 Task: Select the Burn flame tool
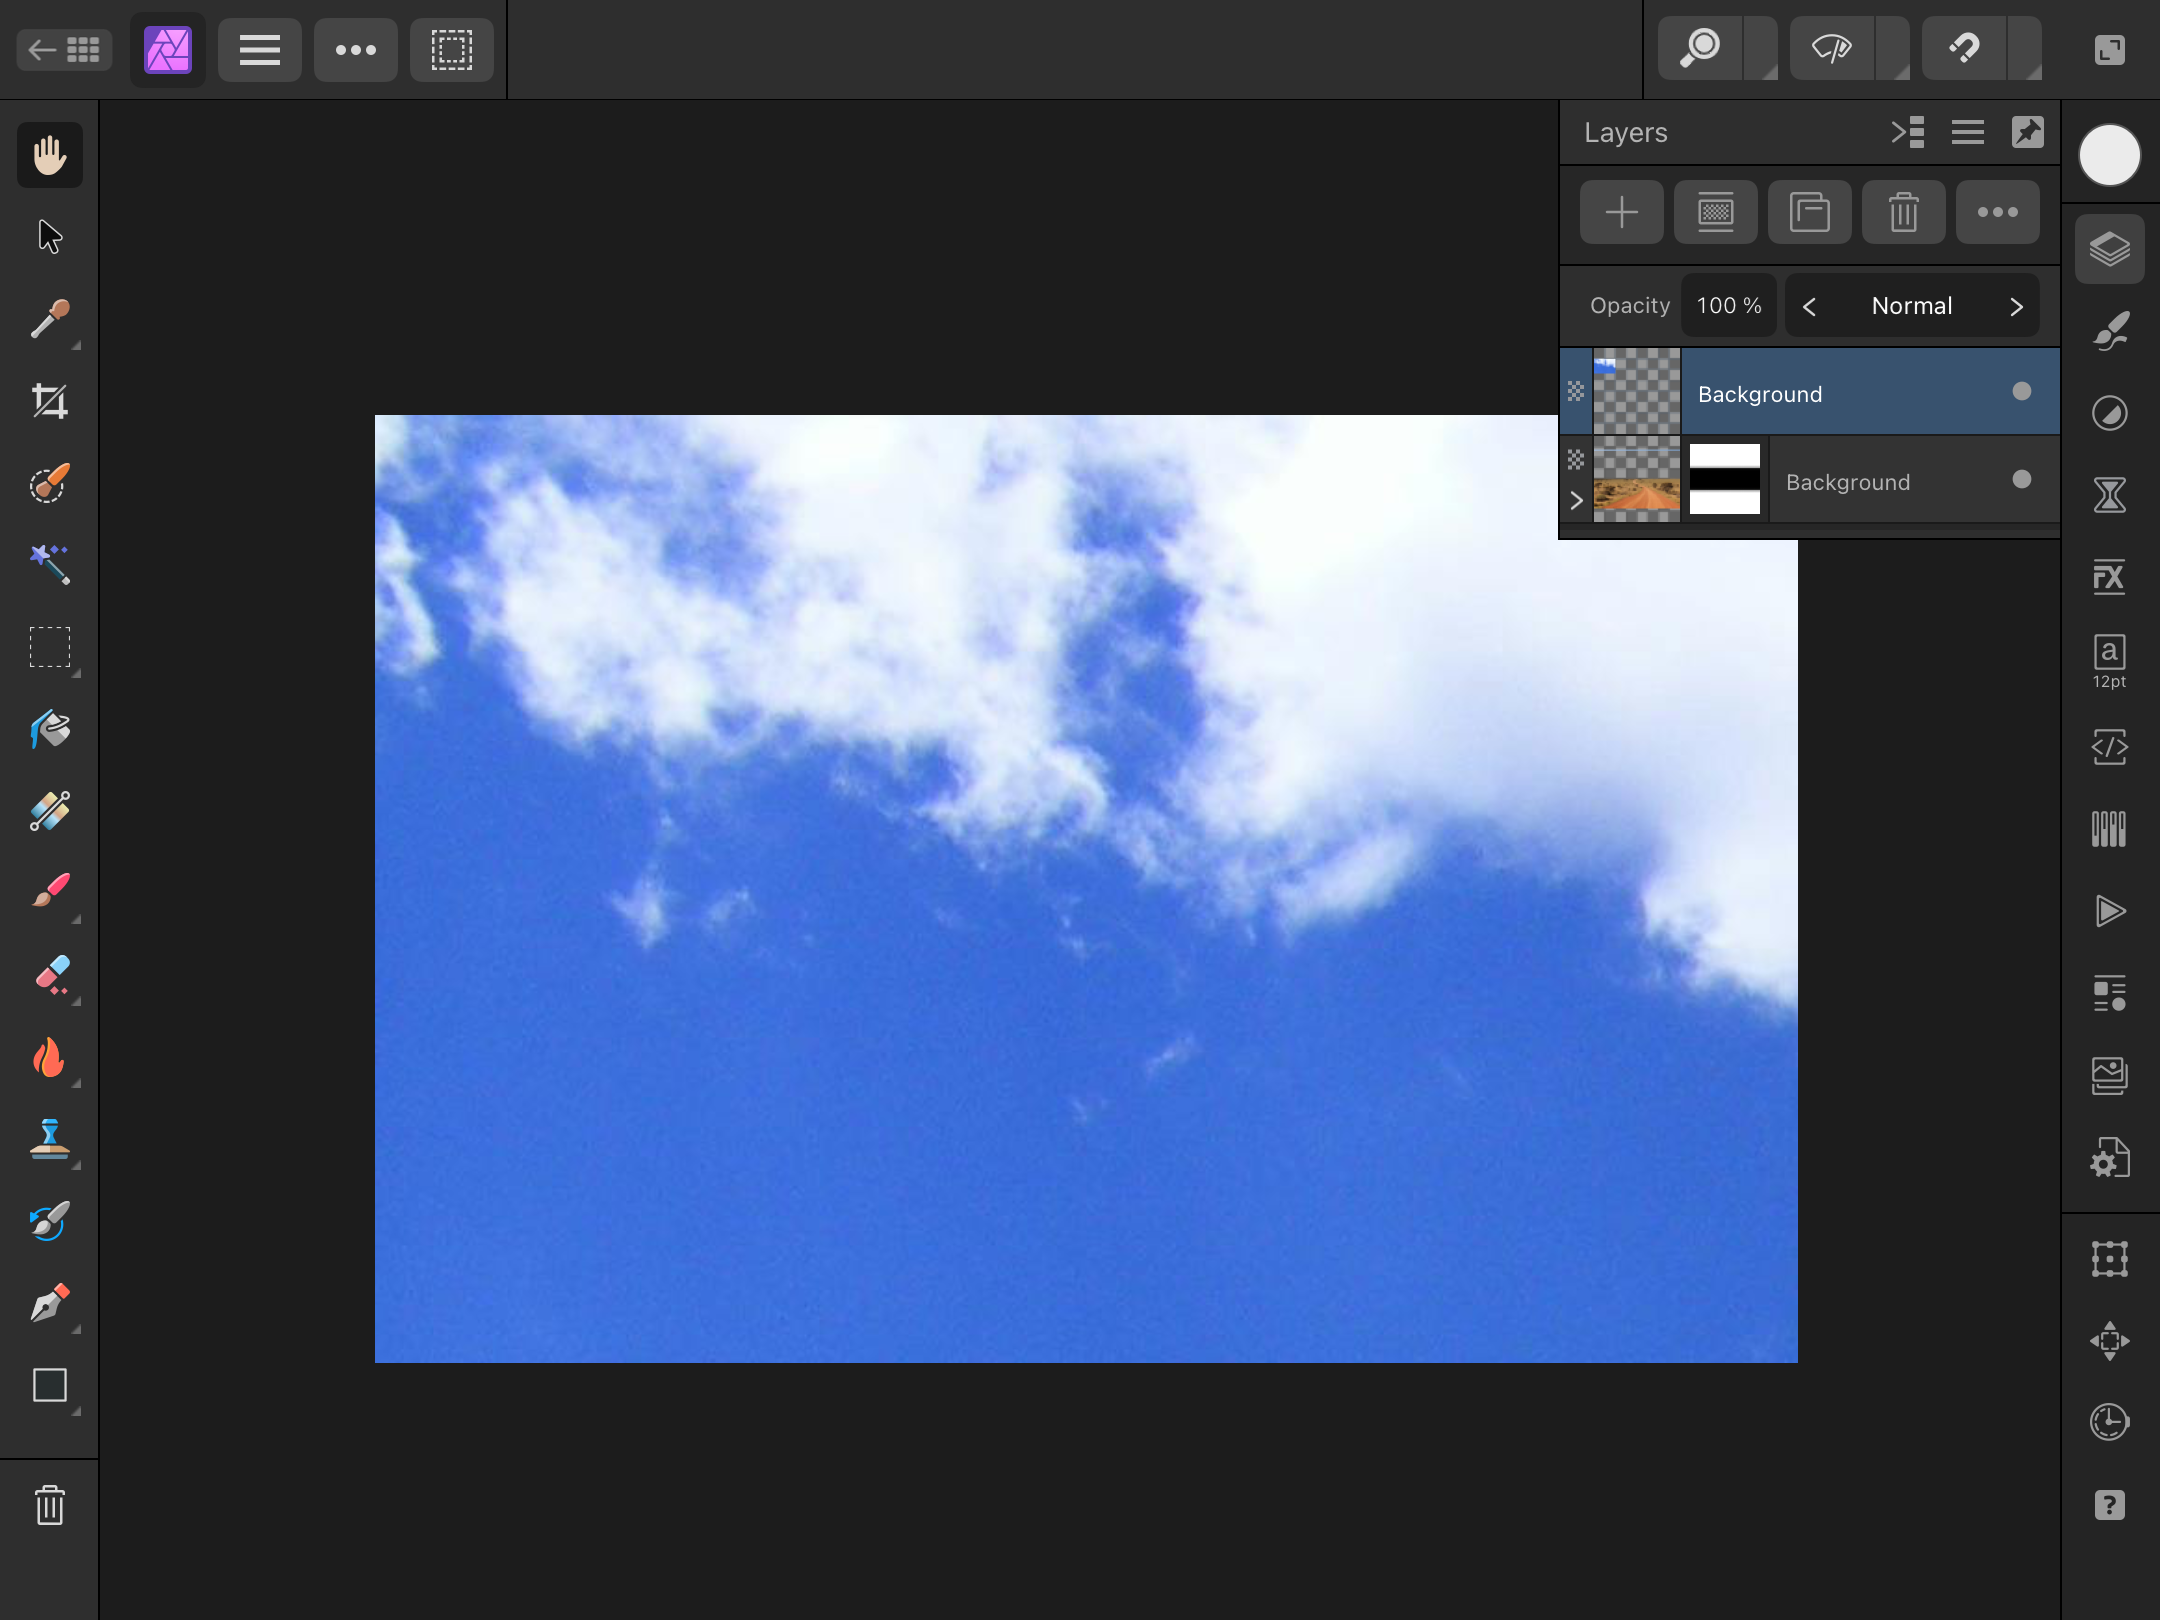pos(50,1057)
